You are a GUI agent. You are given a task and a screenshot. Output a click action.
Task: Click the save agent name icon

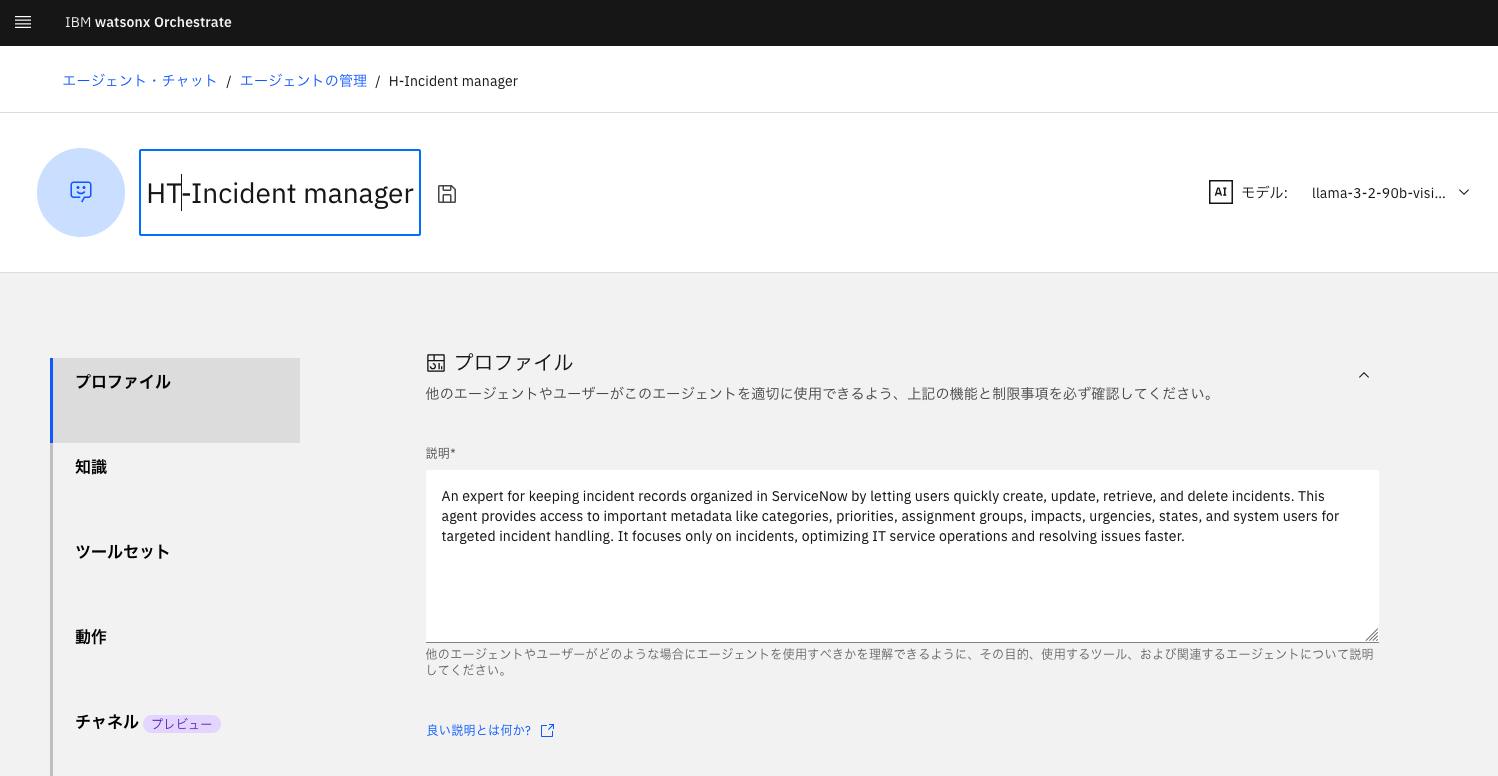coord(447,194)
